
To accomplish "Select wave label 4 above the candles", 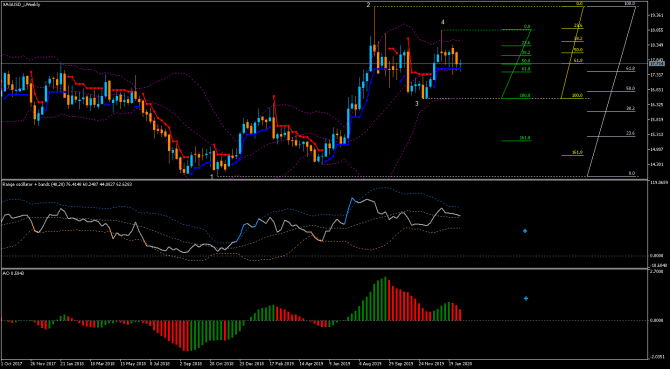I will click(443, 22).
